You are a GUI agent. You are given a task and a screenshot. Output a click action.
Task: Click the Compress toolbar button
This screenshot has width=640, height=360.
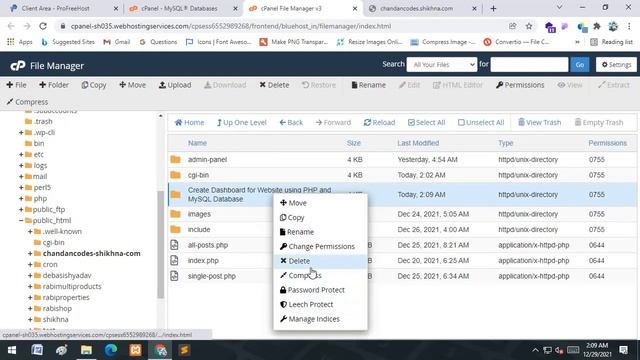pos(27,102)
